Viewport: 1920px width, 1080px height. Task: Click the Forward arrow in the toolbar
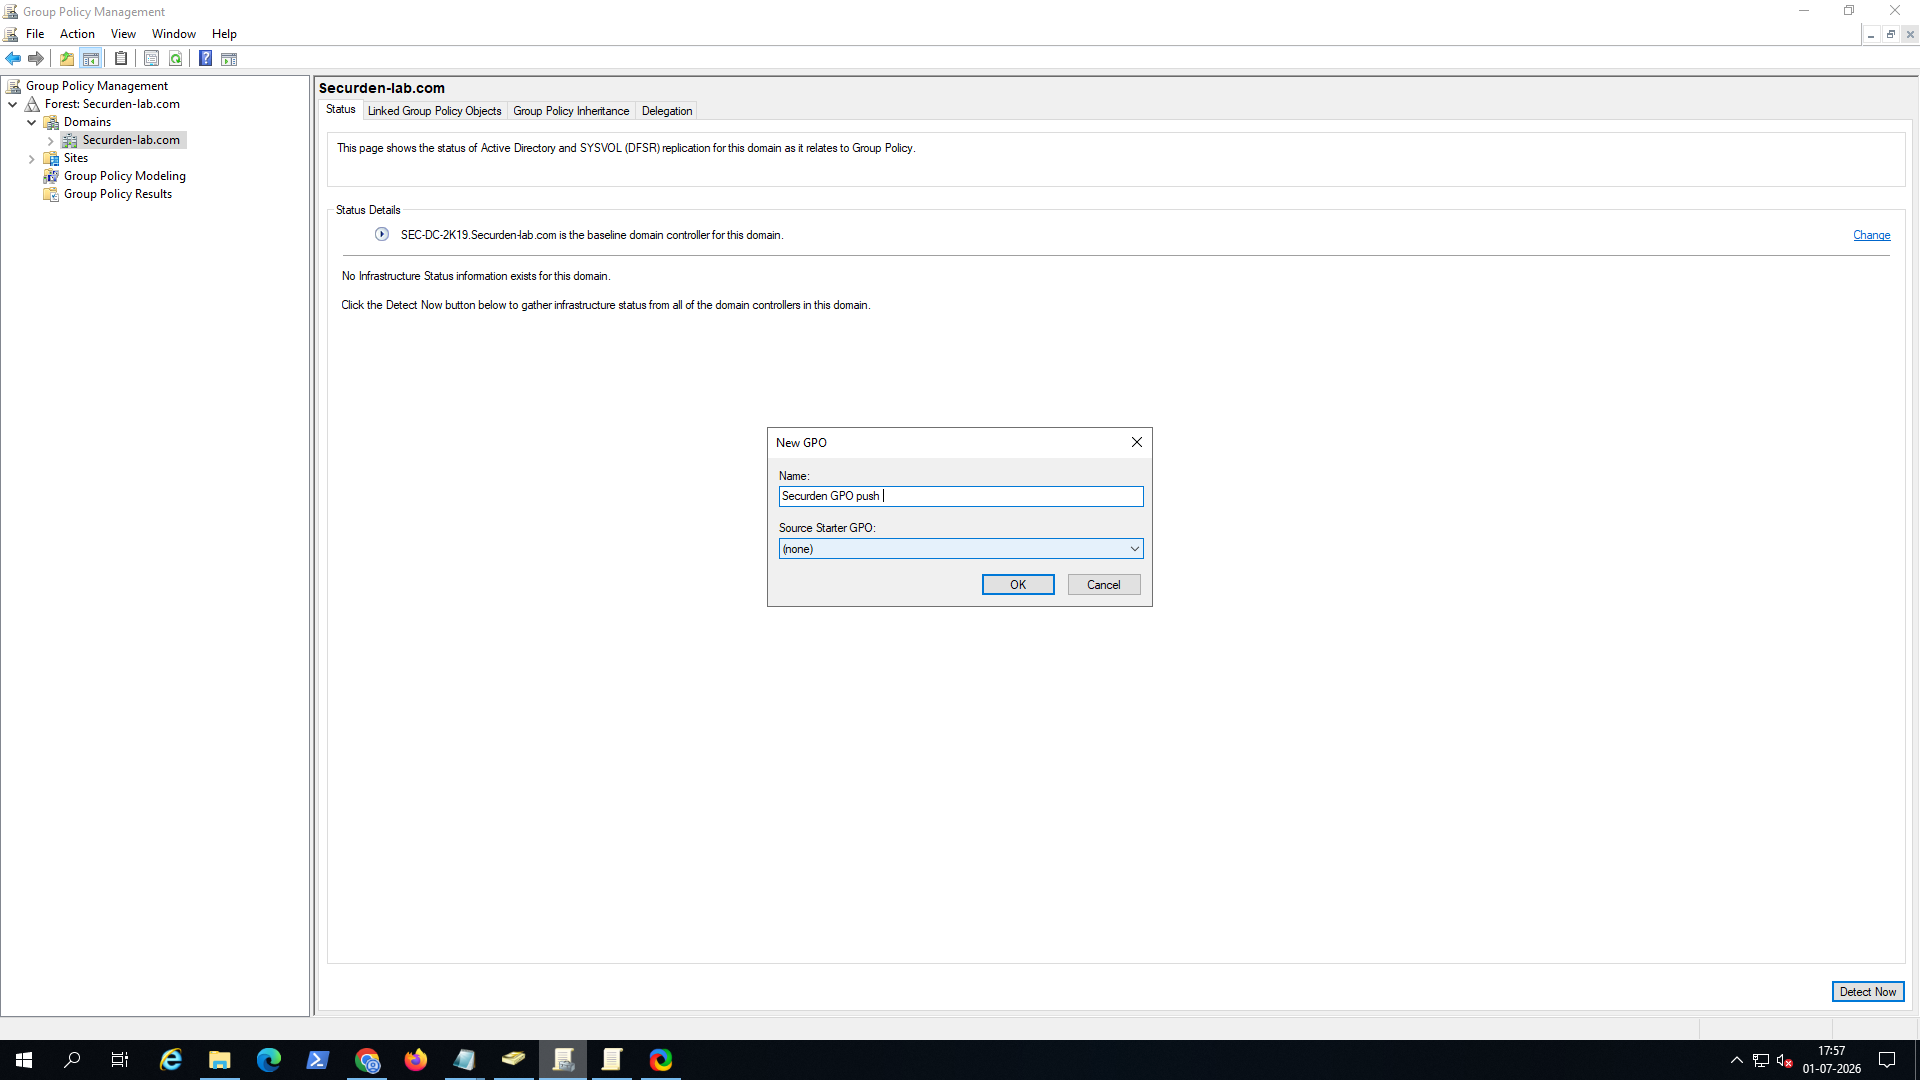tap(36, 59)
